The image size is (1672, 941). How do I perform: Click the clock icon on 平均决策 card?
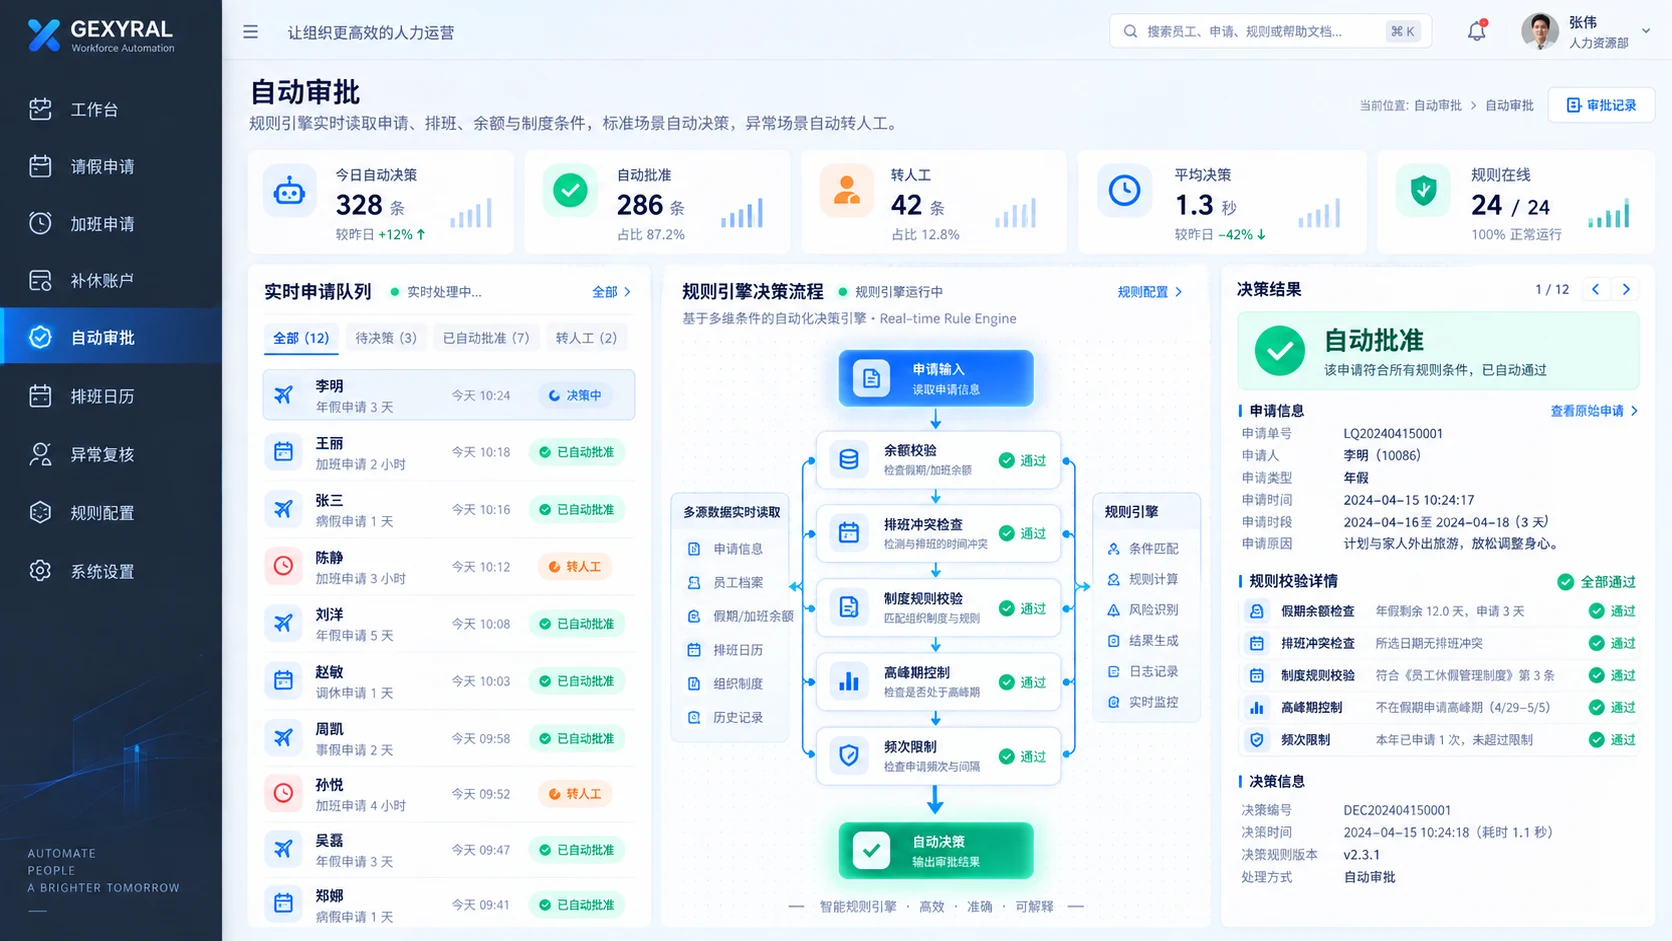click(1124, 190)
